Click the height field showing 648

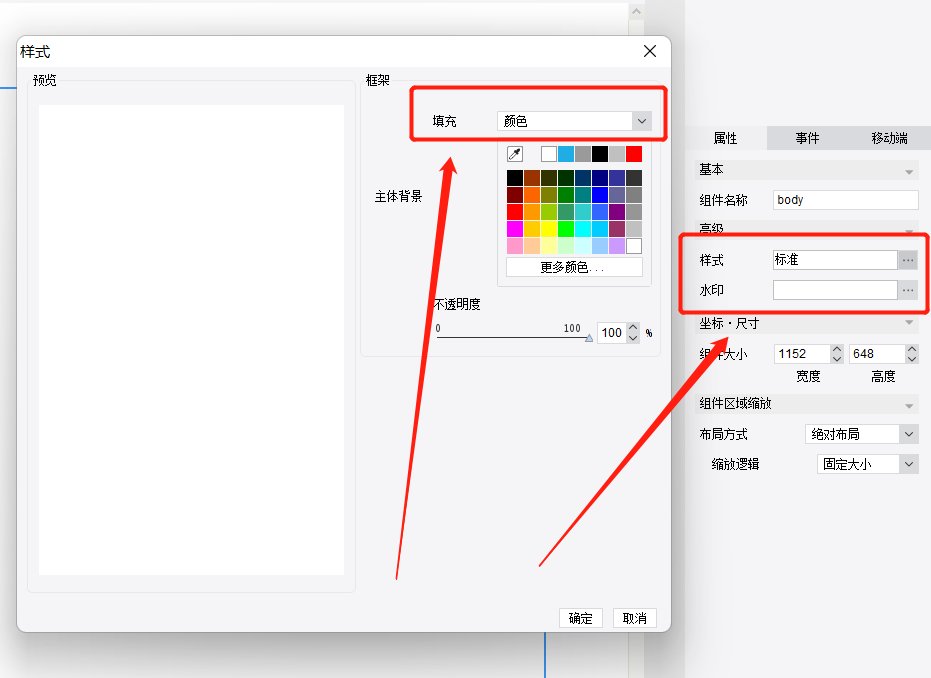(x=877, y=354)
